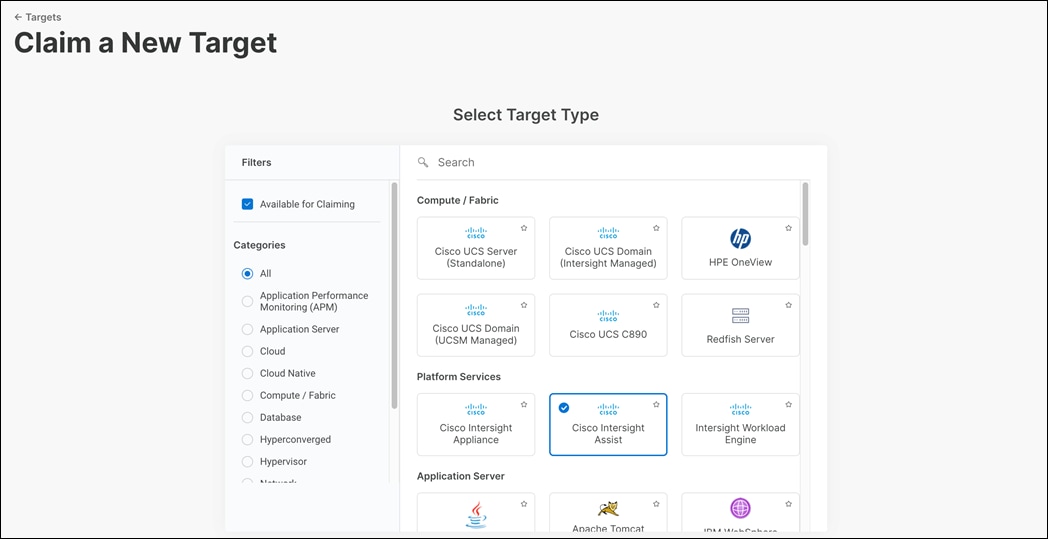Screen dimensions: 1048x539
Task: Click Cisco logo on UCS Server (Standalone) card
Action: point(476,233)
